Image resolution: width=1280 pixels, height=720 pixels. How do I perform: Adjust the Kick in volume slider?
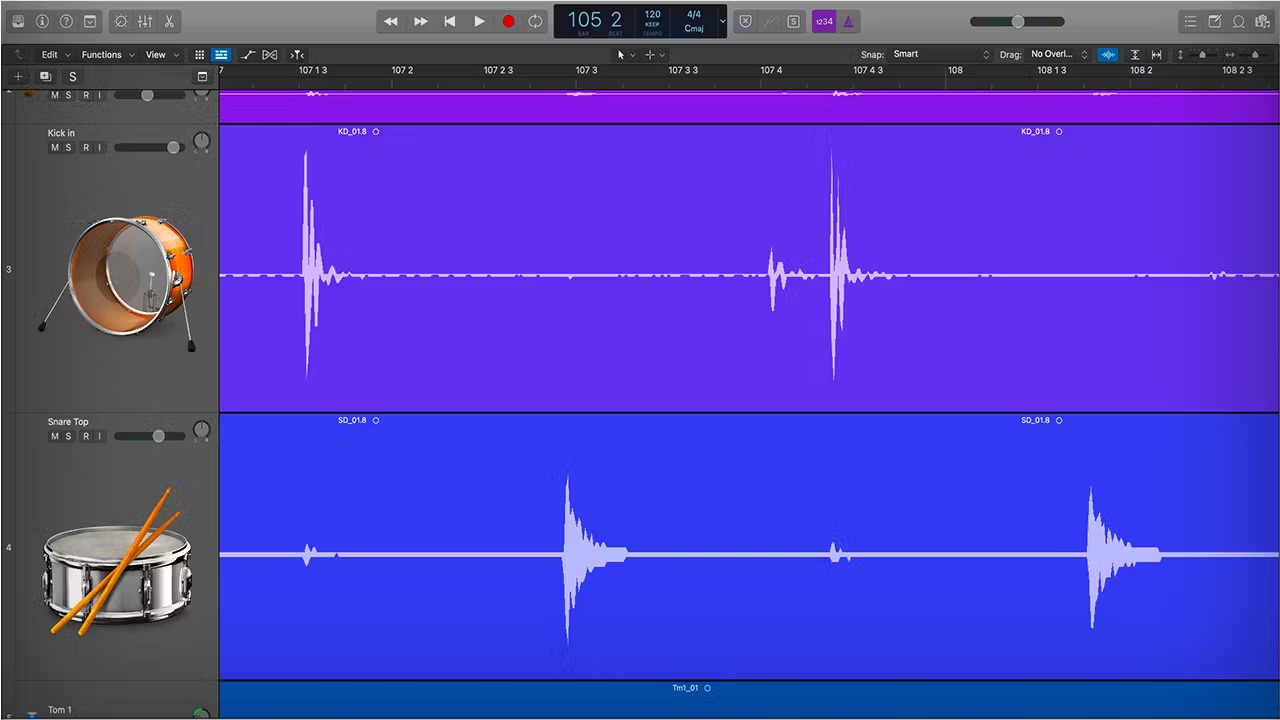click(x=149, y=148)
